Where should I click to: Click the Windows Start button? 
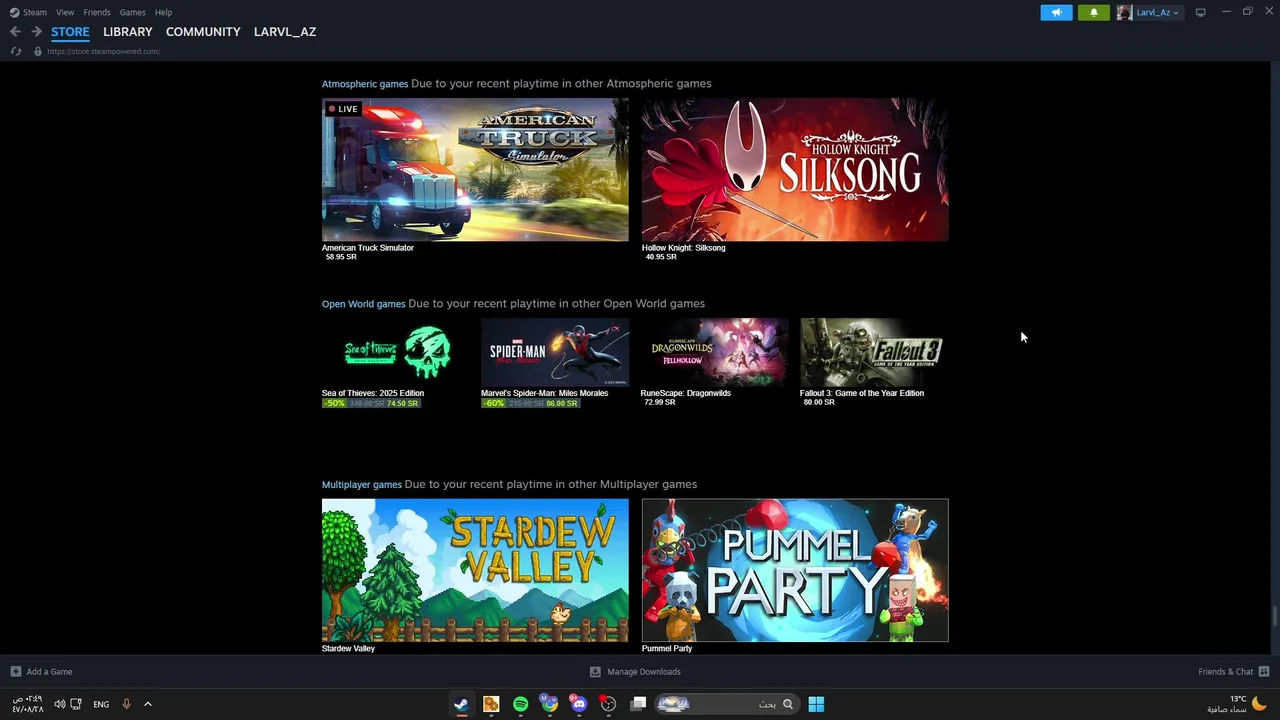(816, 704)
